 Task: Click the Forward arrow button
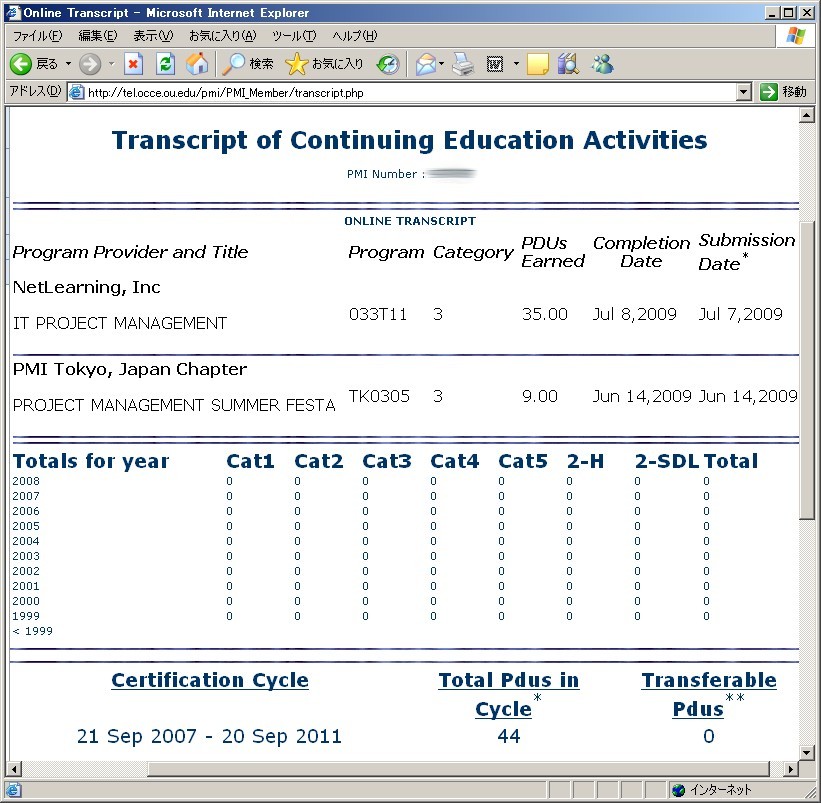(x=90, y=64)
